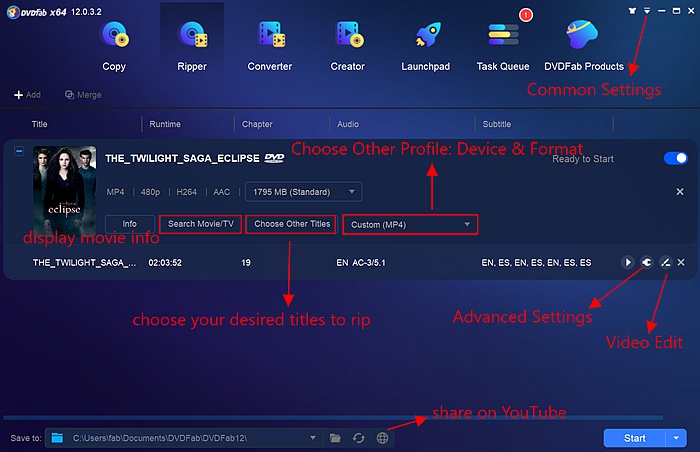The image size is (700, 452).
Task: Click the Chapter column header
Action: (257, 124)
